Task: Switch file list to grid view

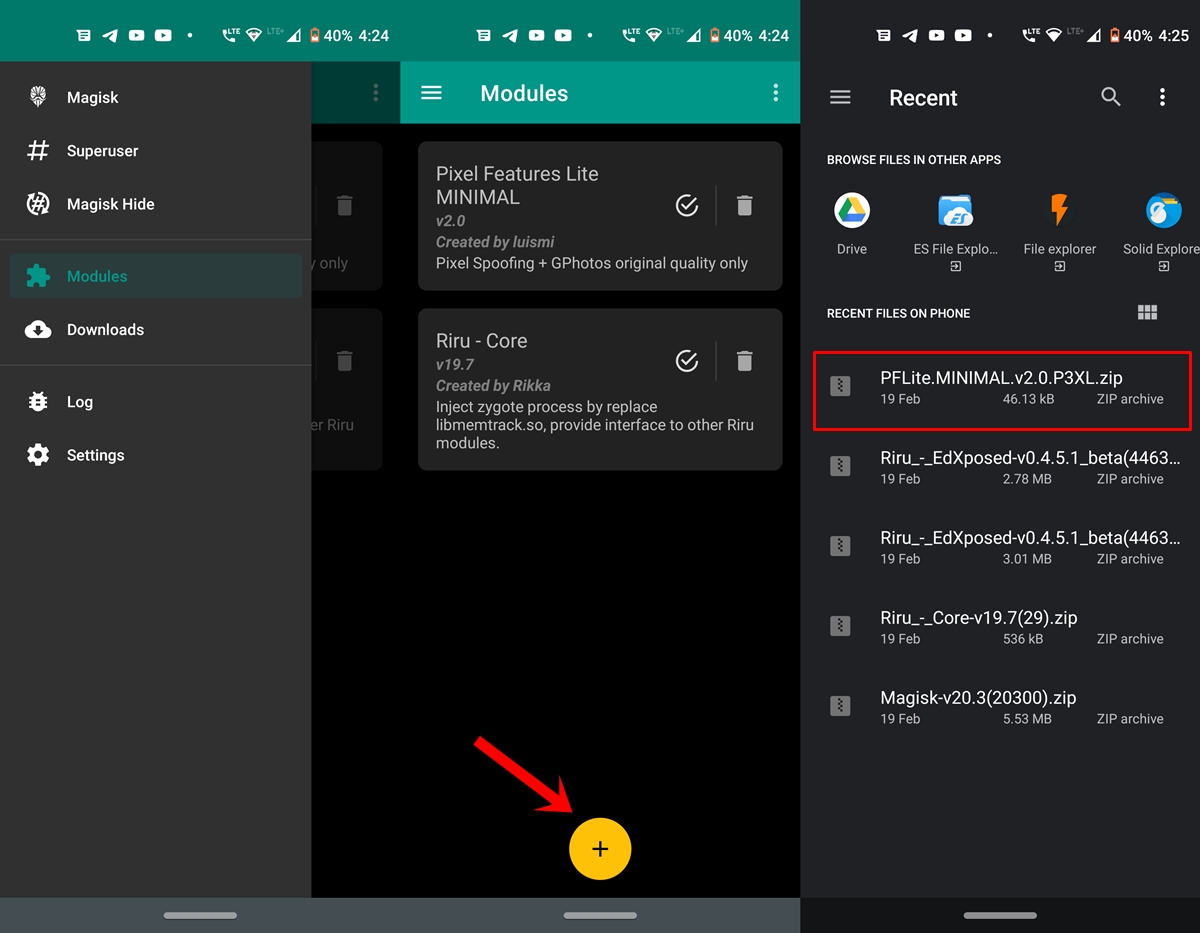Action: (x=1147, y=313)
